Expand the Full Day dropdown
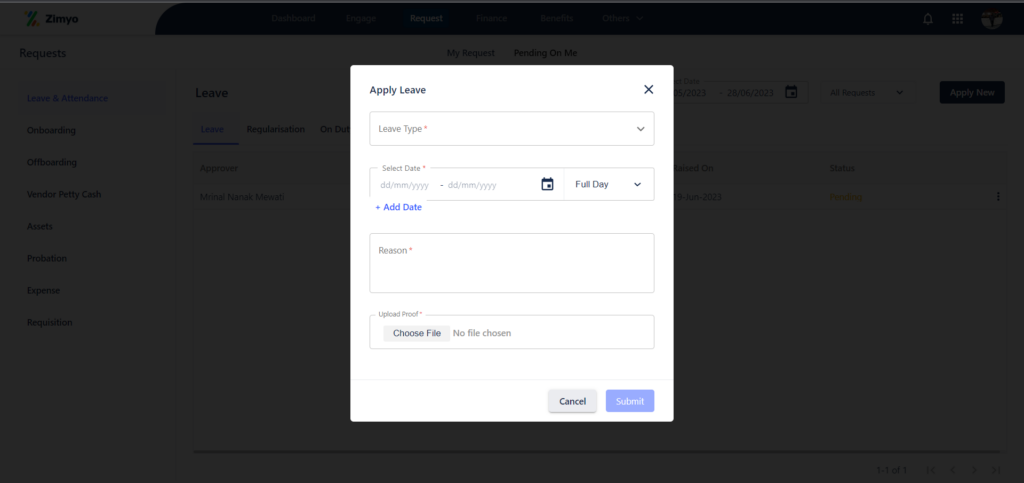The image size is (1024, 483). (609, 185)
